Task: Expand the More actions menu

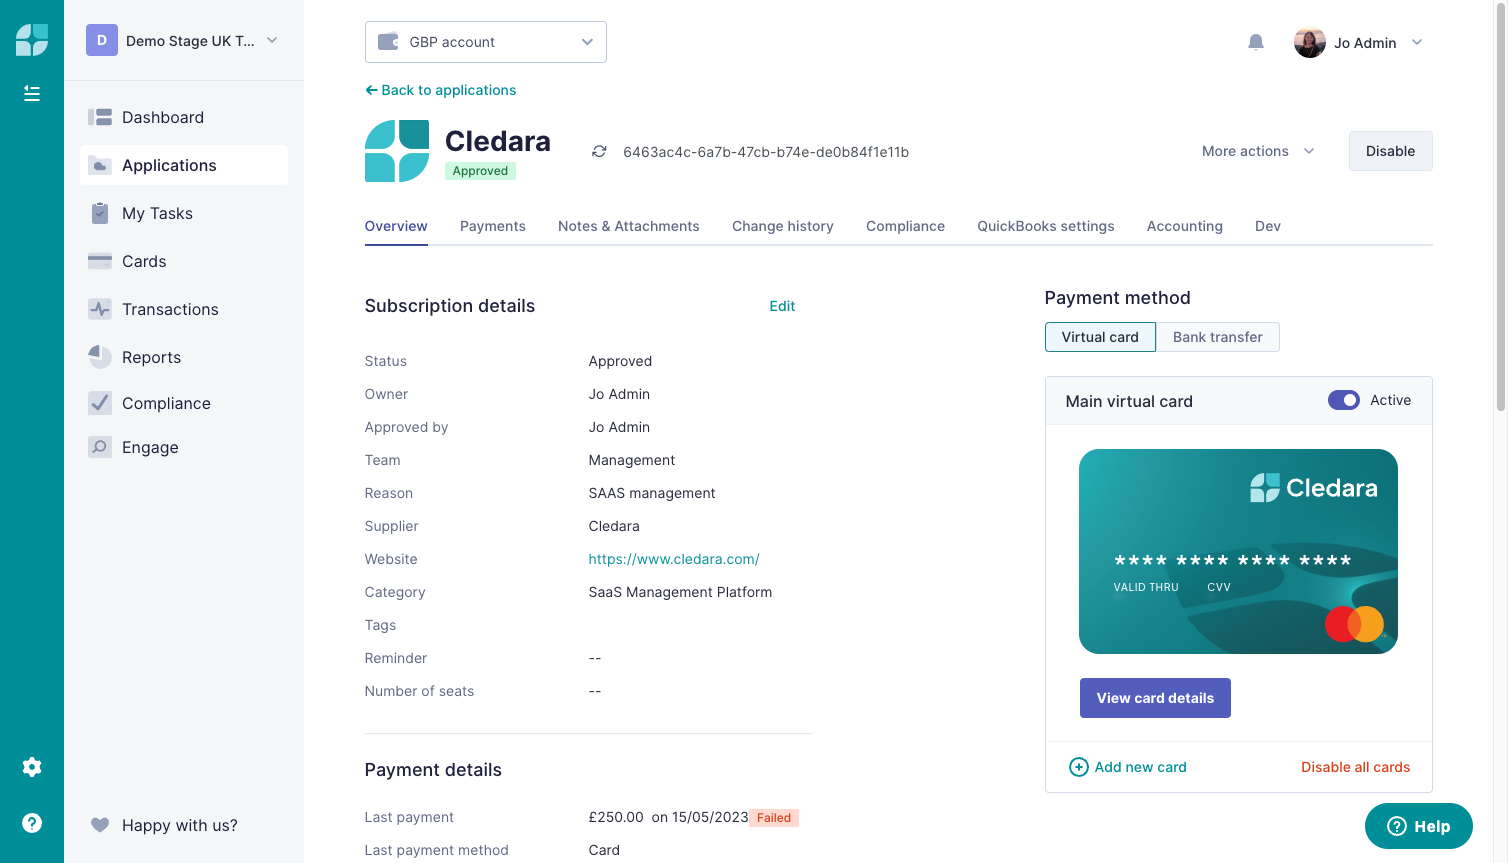Action: (x=1258, y=151)
